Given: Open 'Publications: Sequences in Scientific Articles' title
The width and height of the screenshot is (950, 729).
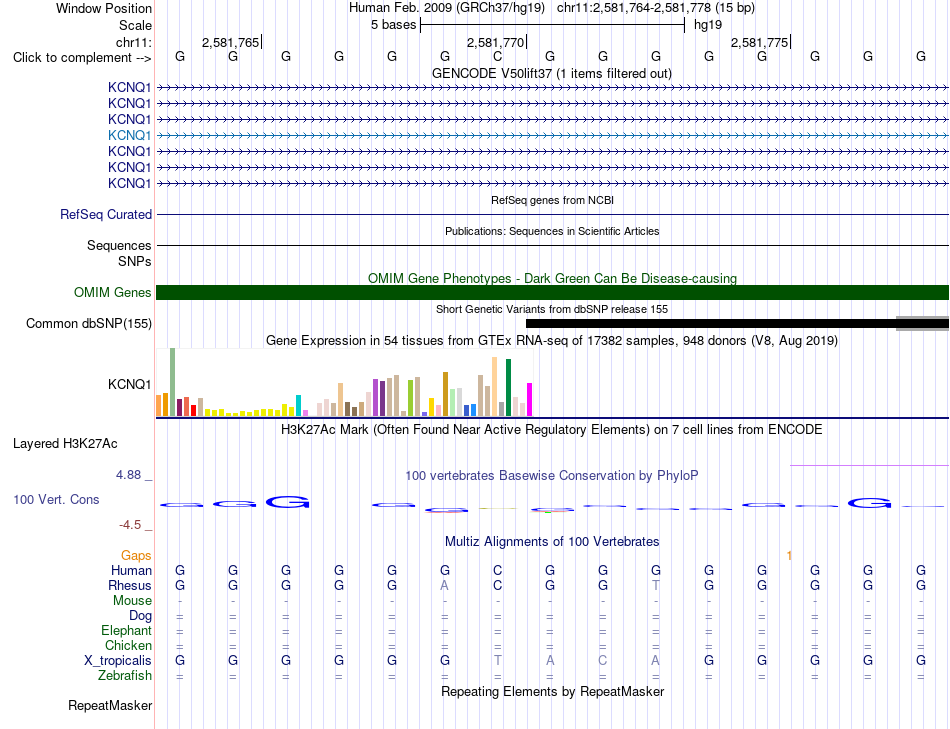Looking at the screenshot, I should (552, 231).
